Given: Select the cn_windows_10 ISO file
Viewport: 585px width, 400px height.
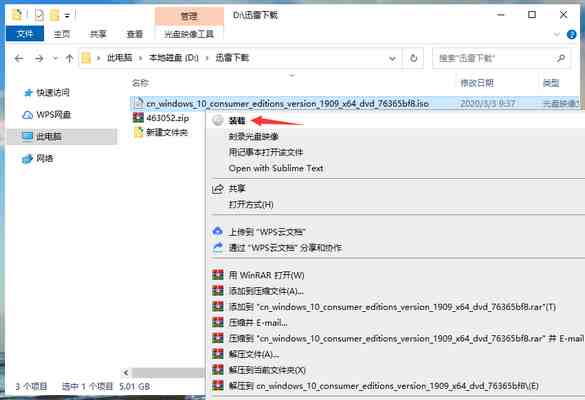Looking at the screenshot, I should click(287, 103).
